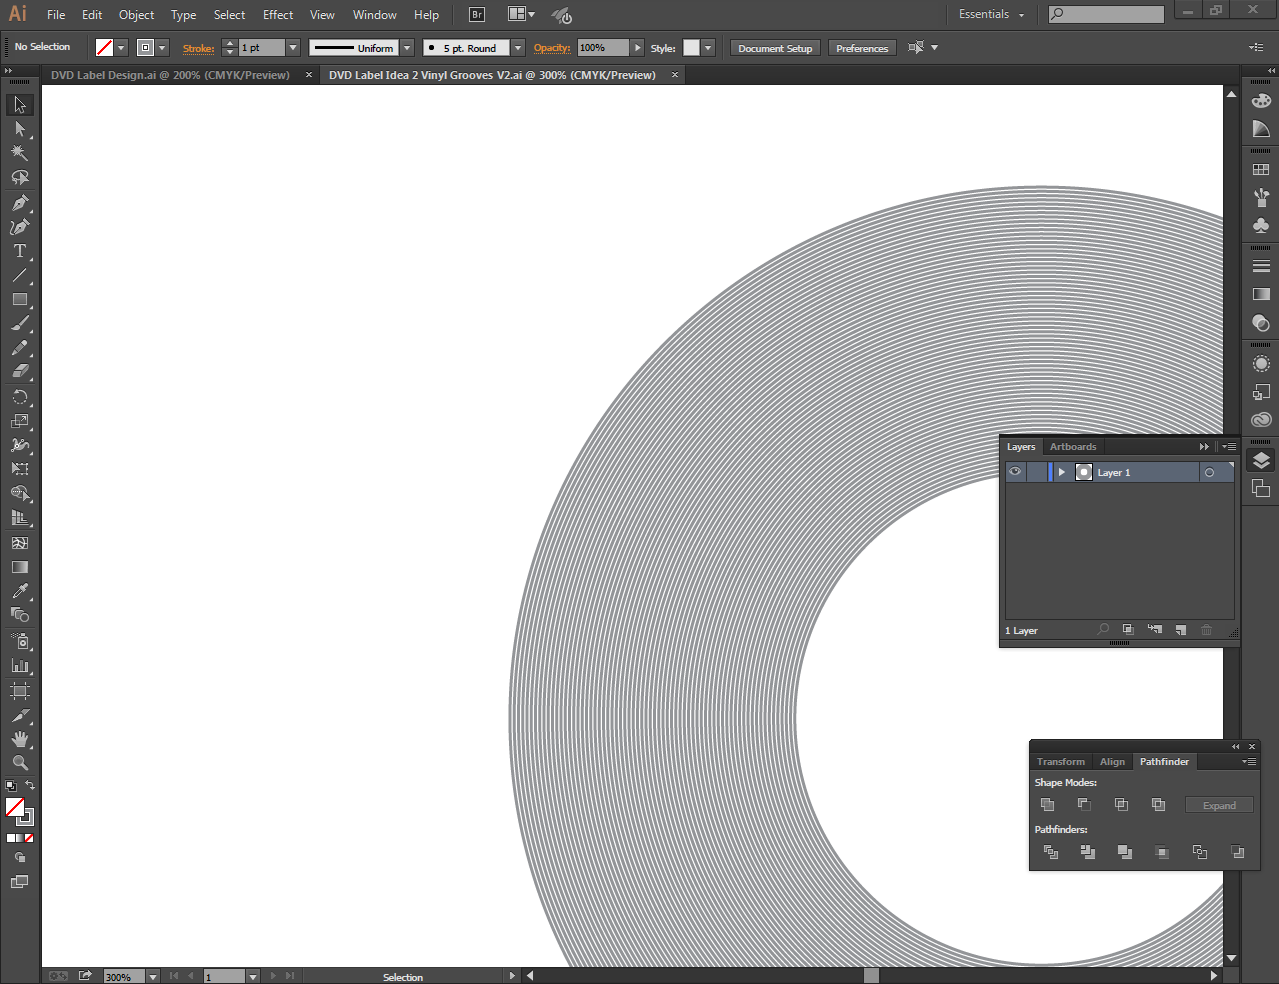Change the screen mode button in the toolbox
Image resolution: width=1279 pixels, height=984 pixels.
pos(20,882)
